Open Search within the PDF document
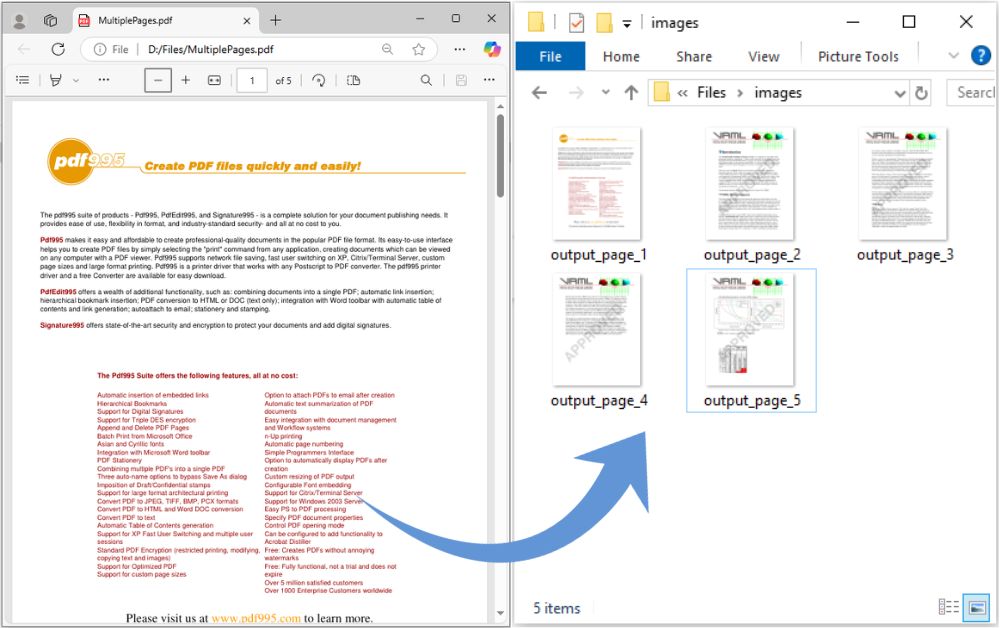The height and width of the screenshot is (628, 1000). coord(427,80)
